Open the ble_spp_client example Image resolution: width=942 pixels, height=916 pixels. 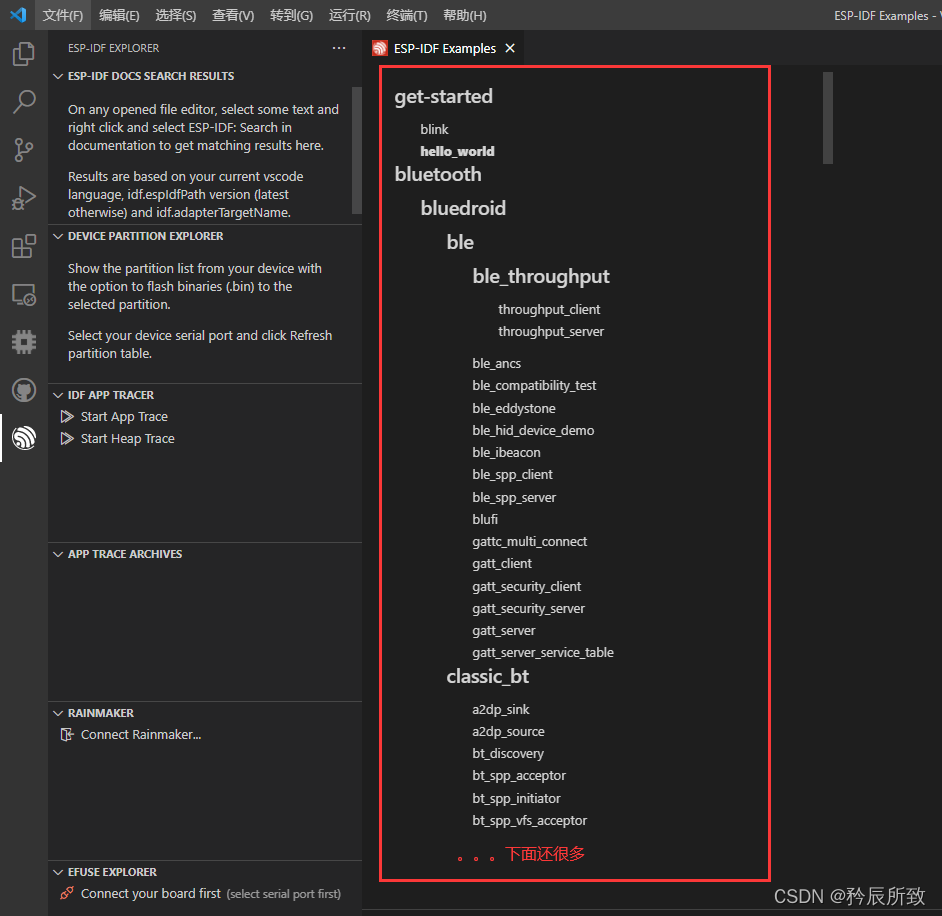[x=512, y=475]
